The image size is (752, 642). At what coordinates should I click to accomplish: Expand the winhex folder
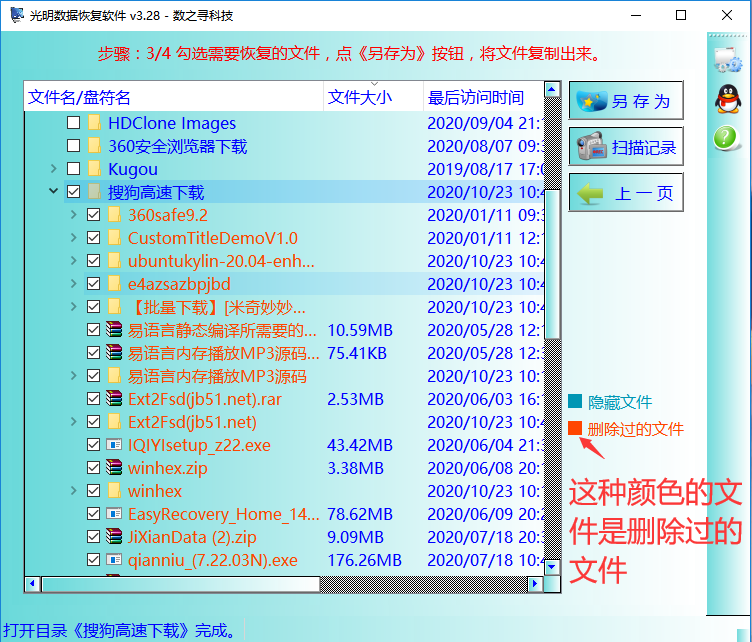pyautogui.click(x=73, y=491)
